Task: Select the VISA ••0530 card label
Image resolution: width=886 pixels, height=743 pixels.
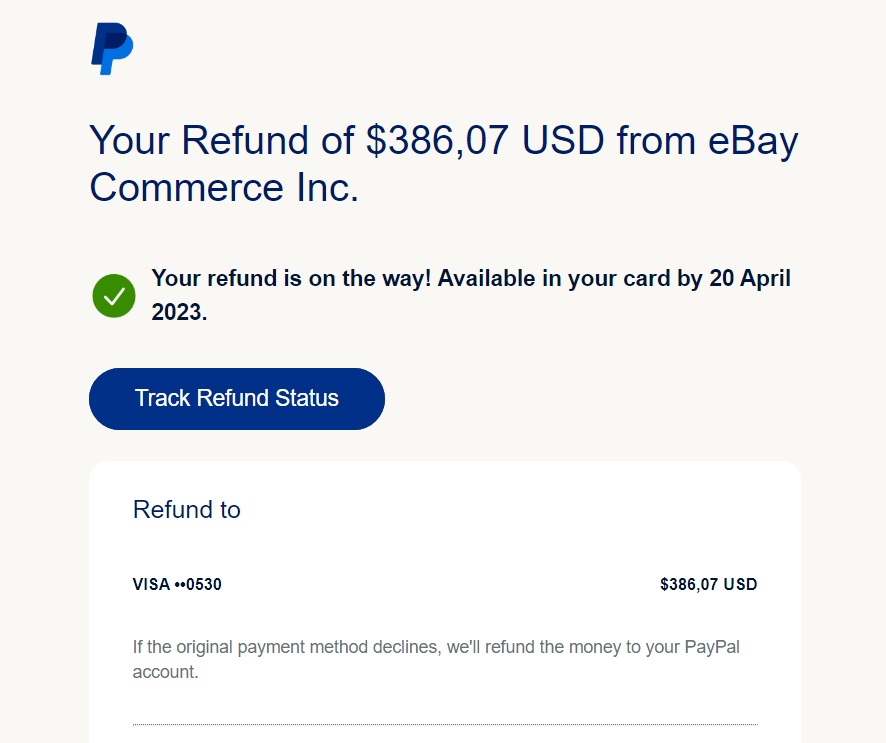Action: point(177,584)
